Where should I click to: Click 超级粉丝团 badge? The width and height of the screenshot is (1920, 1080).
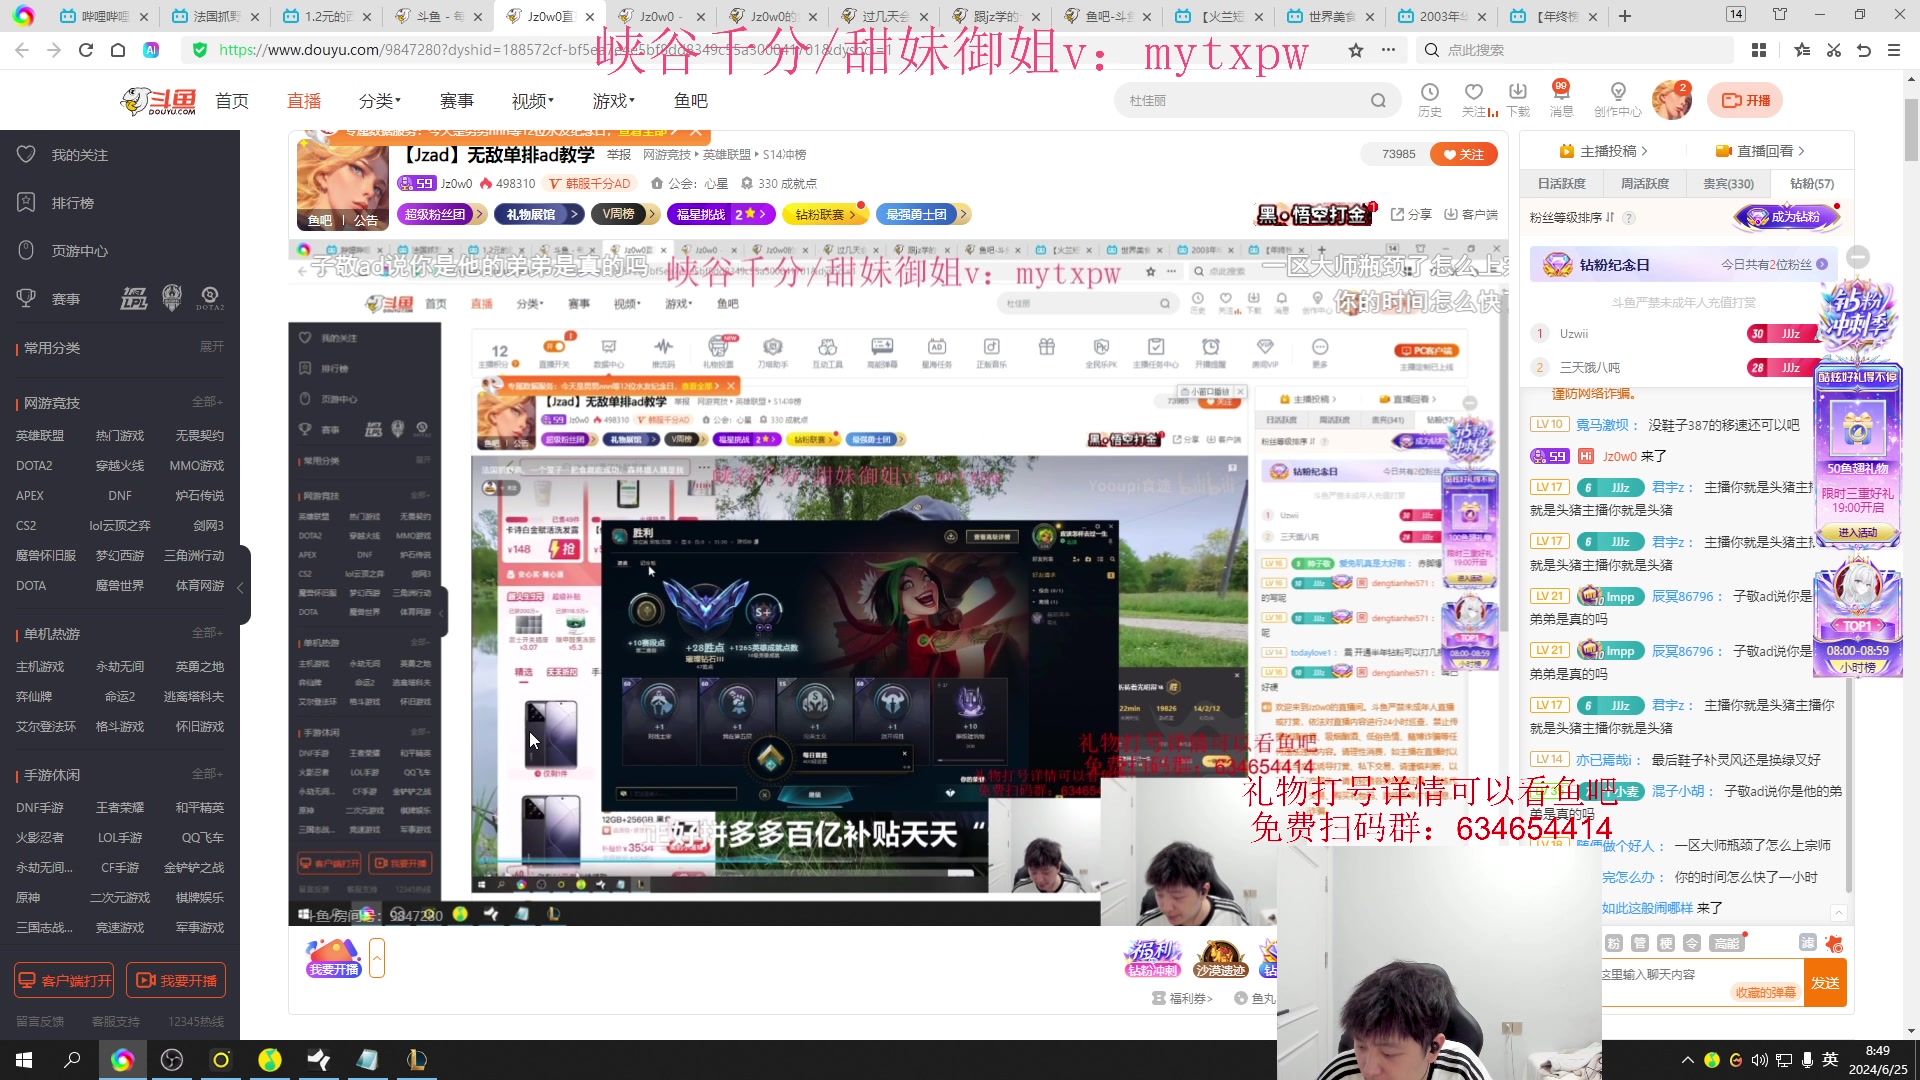[x=440, y=214]
